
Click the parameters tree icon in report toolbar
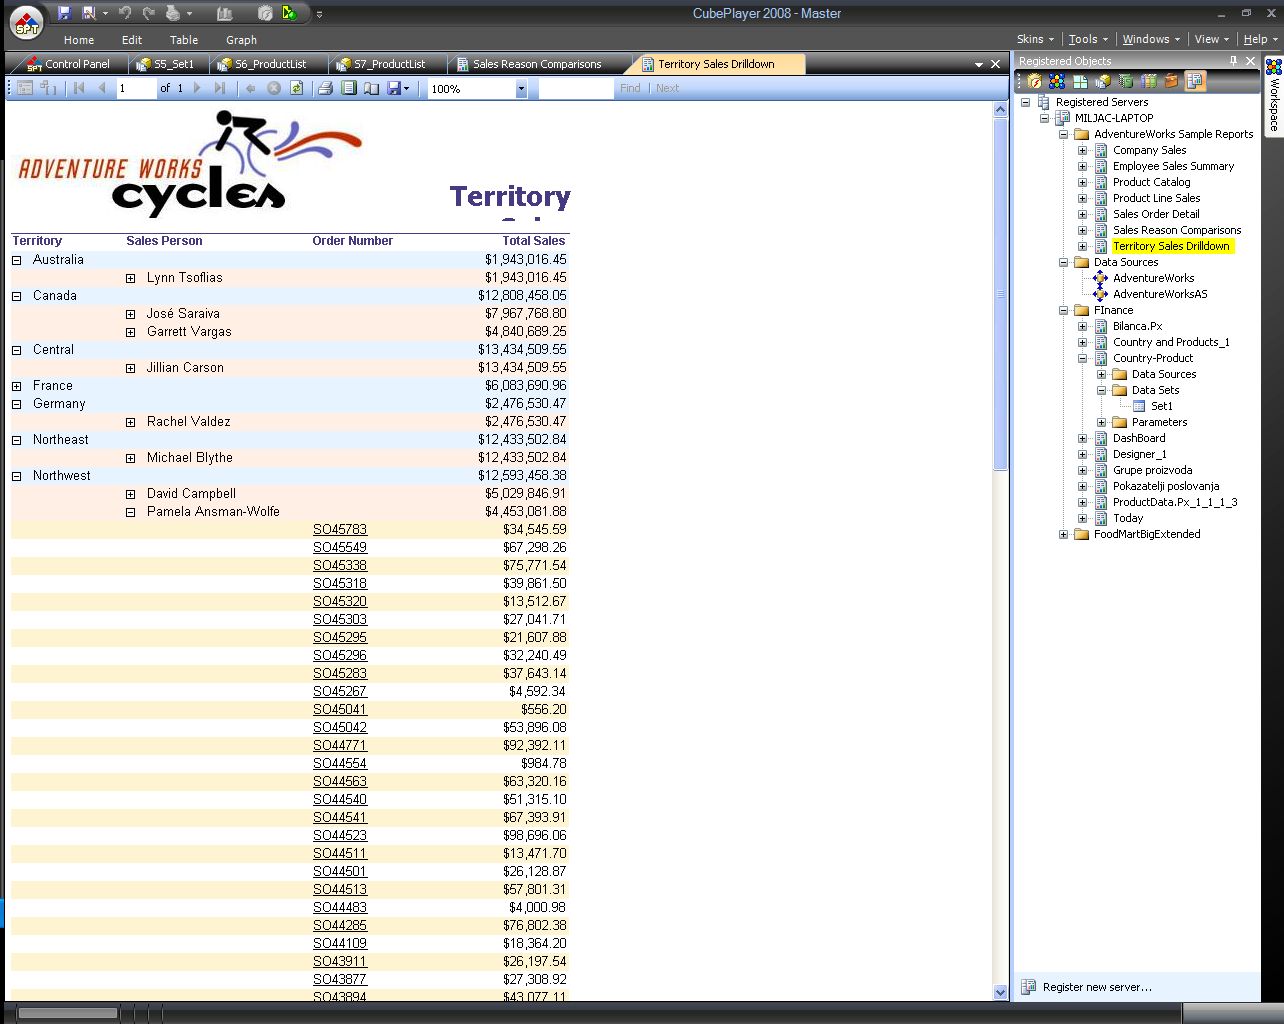47,88
